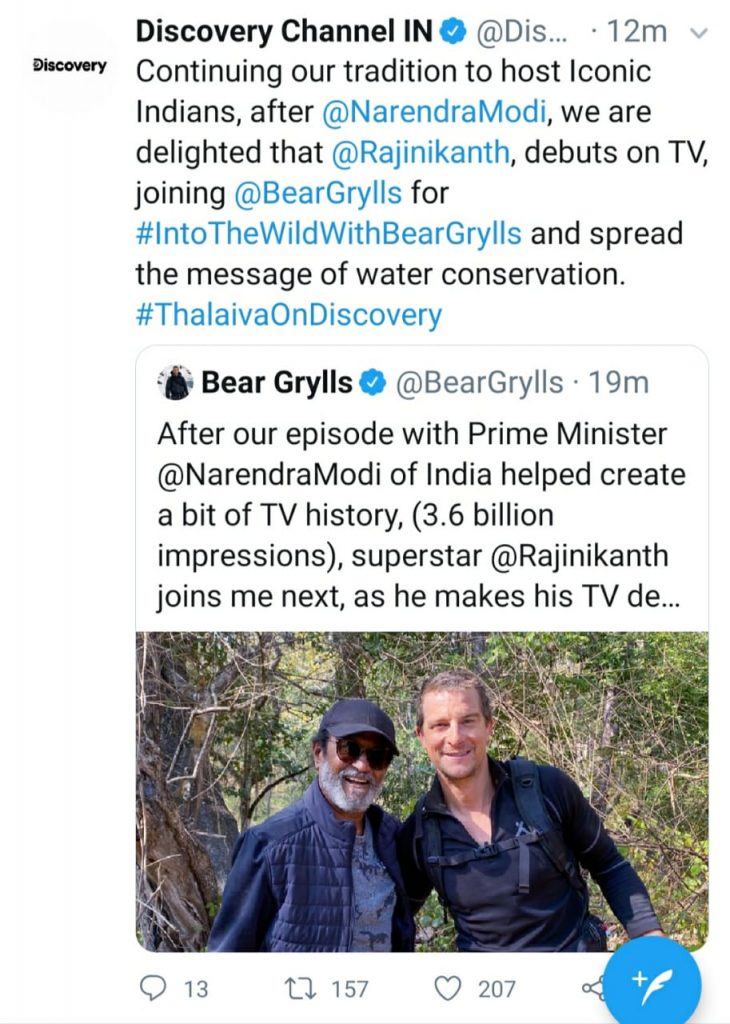Click the 12m timestamp of the tweet
Screen dimensions: 730x1024
637,31
